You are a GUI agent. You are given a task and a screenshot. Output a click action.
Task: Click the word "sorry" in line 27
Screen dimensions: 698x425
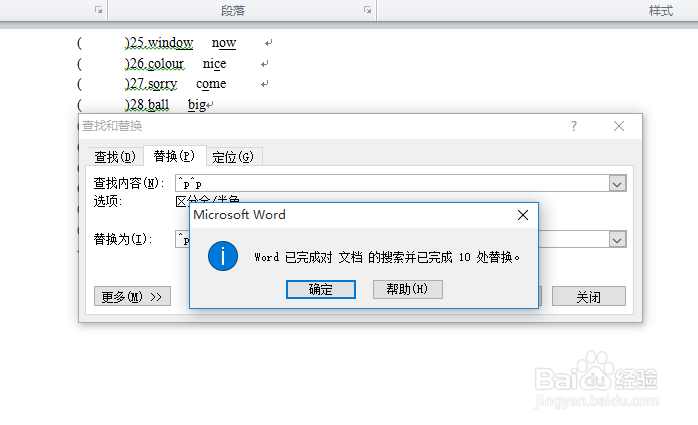[162, 84]
